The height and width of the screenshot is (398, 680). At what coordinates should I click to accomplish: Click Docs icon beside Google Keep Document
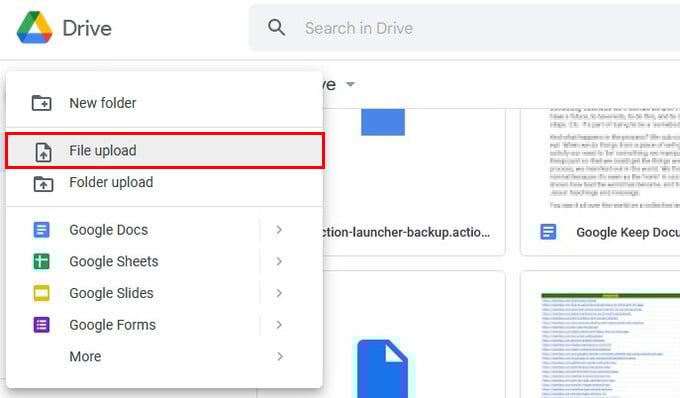pyautogui.click(x=548, y=232)
